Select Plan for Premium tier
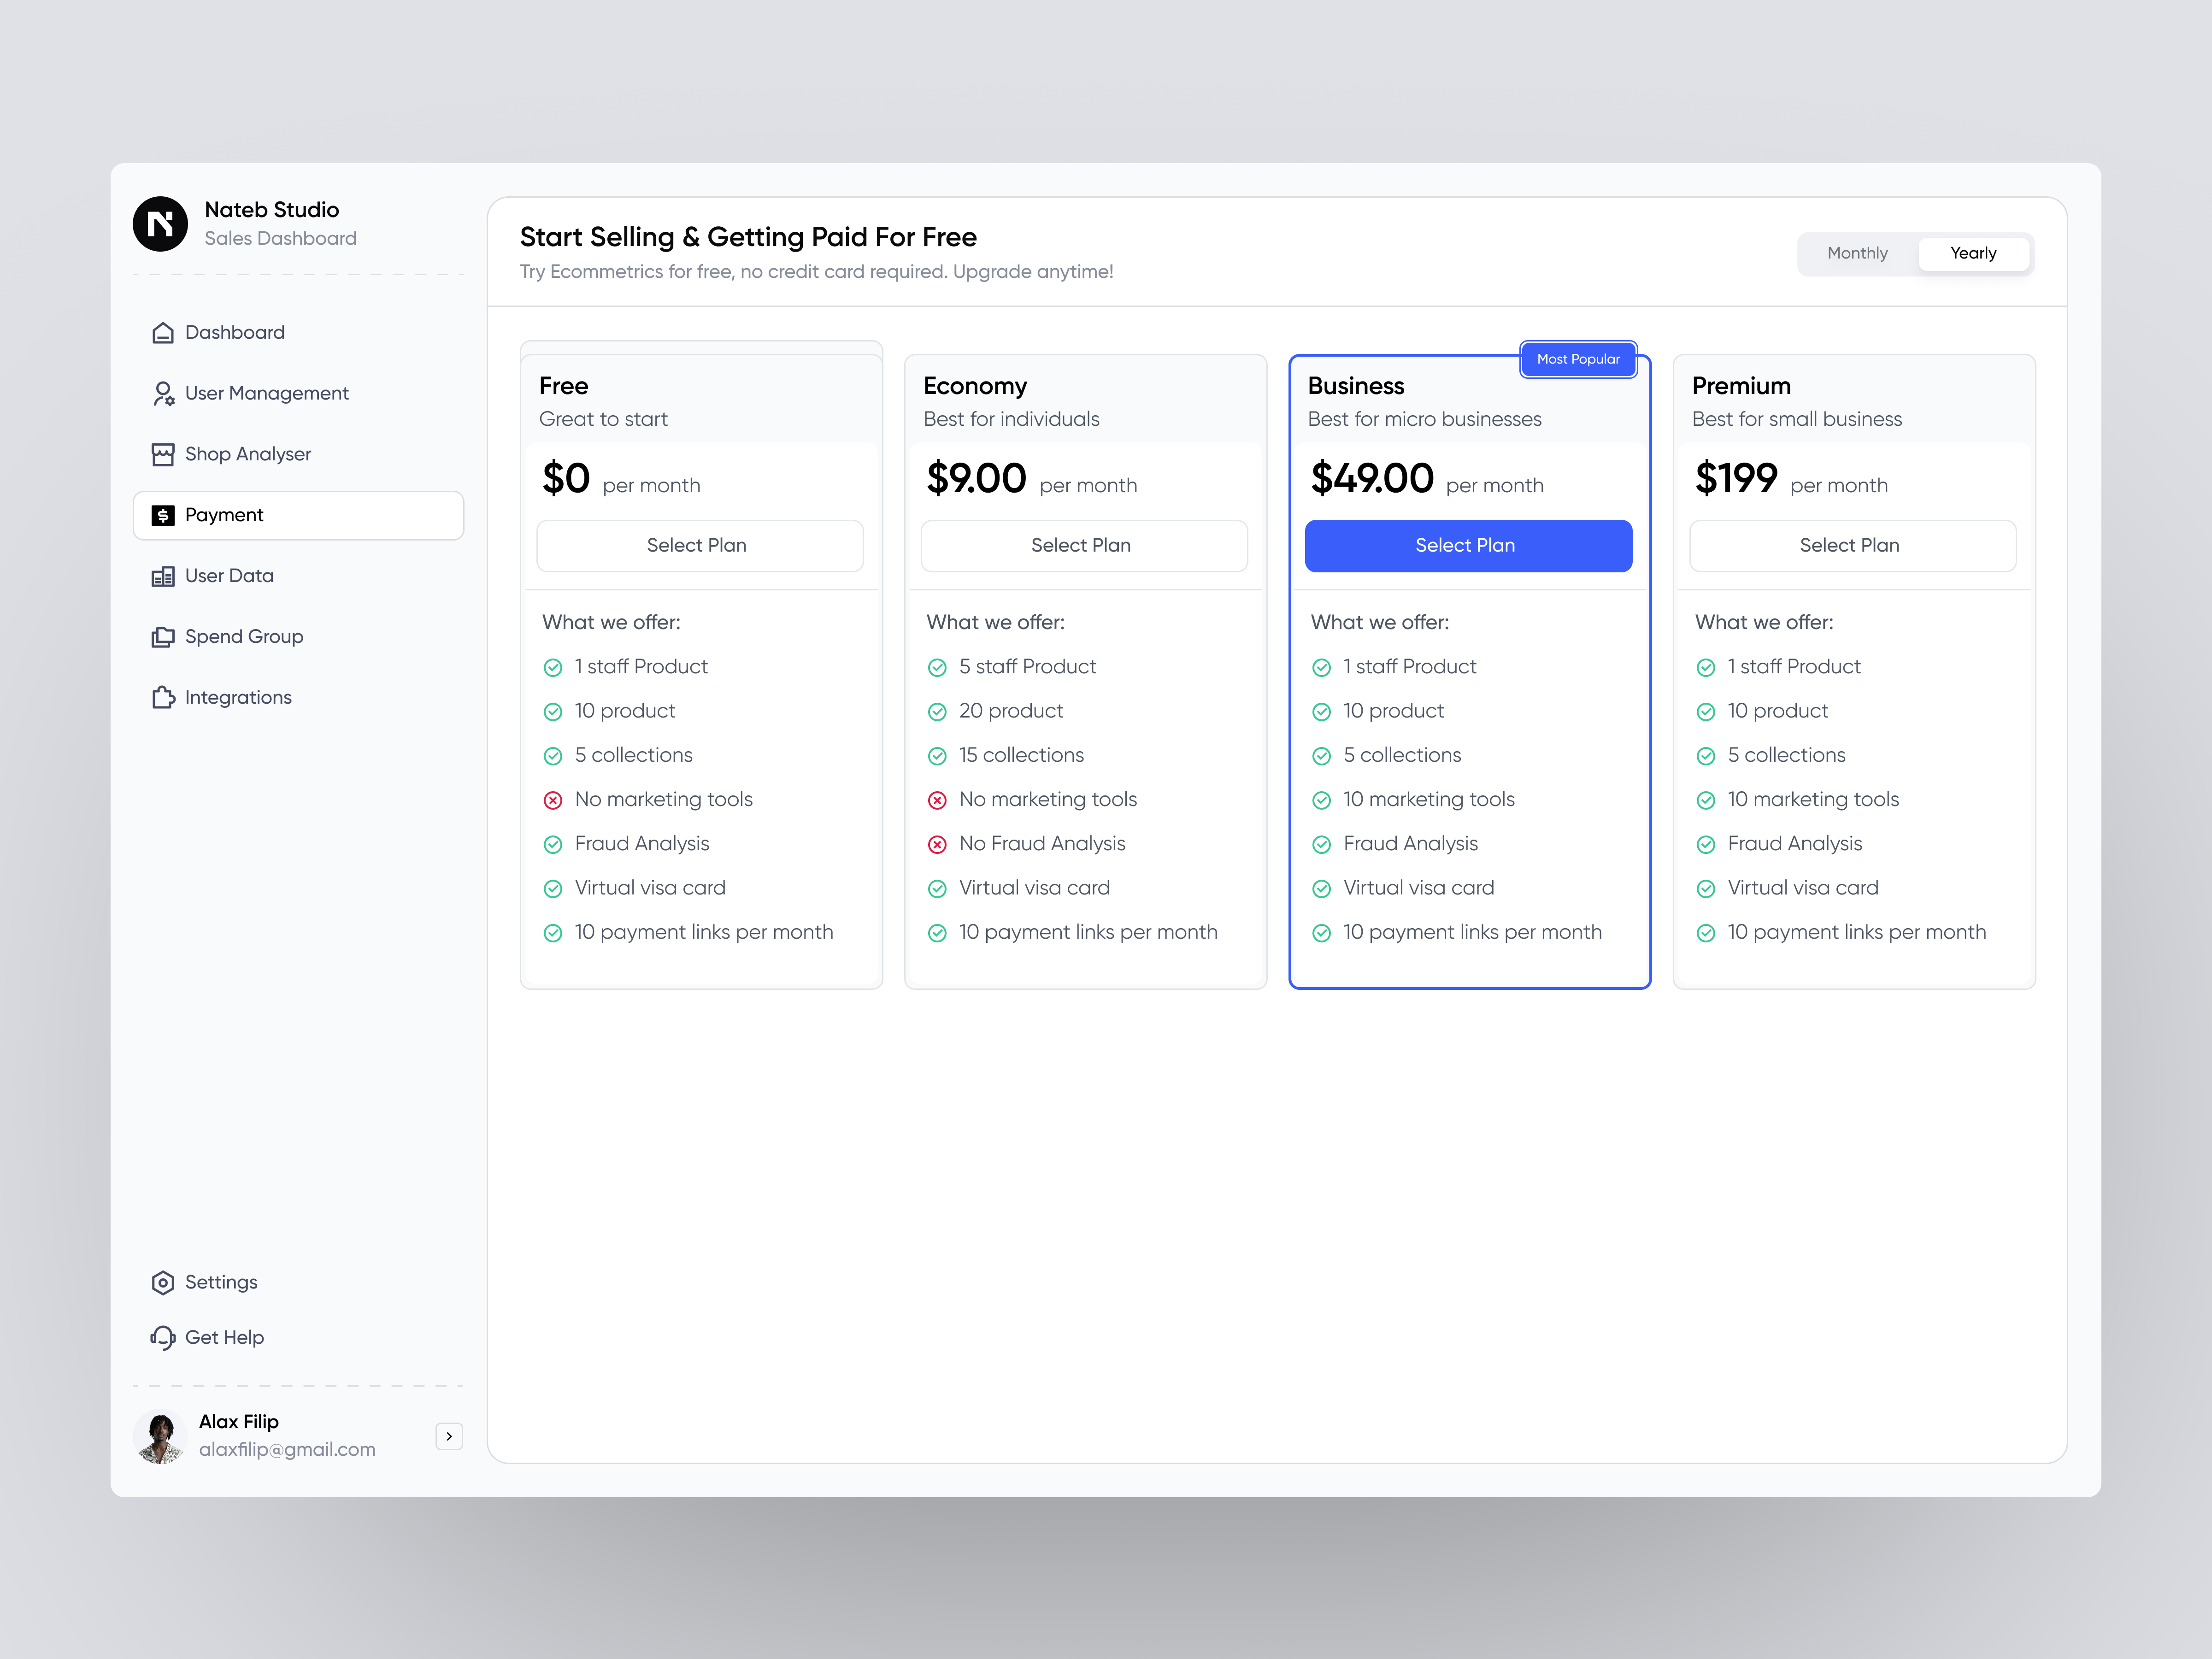The width and height of the screenshot is (2212, 1659). coord(1852,546)
